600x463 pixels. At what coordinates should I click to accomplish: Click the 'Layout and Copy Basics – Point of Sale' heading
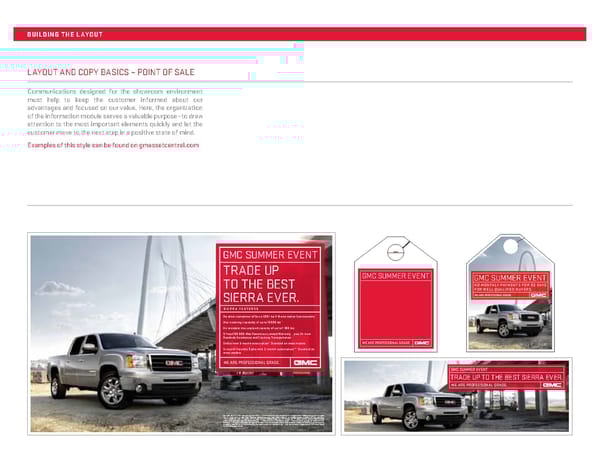click(111, 73)
